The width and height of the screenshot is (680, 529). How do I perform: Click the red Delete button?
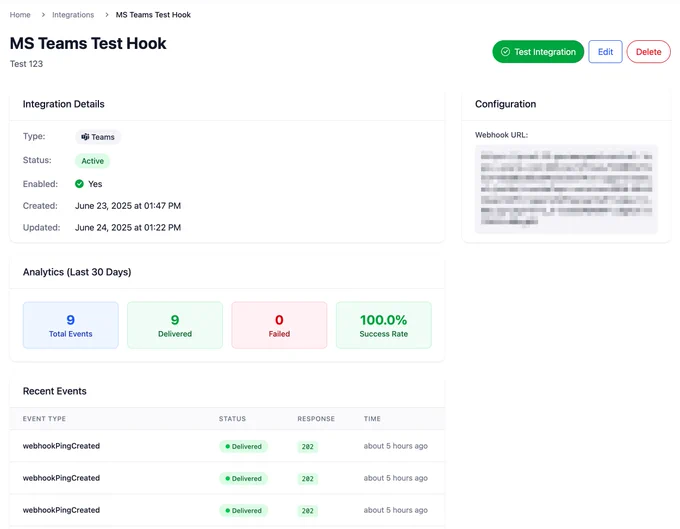[648, 52]
